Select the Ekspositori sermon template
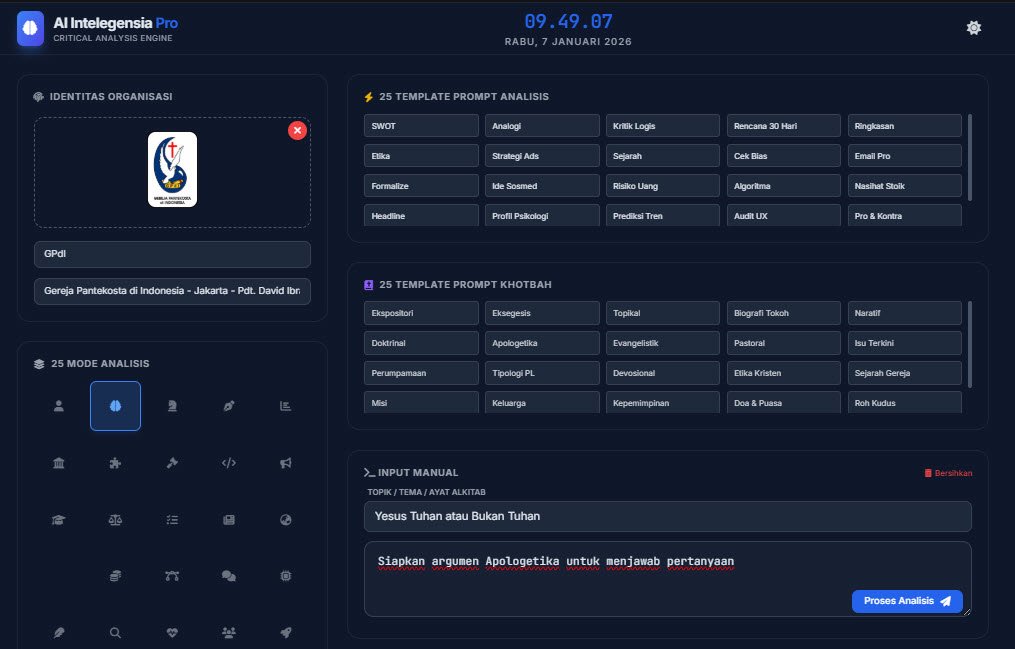This screenshot has width=1015, height=649. pyautogui.click(x=421, y=313)
